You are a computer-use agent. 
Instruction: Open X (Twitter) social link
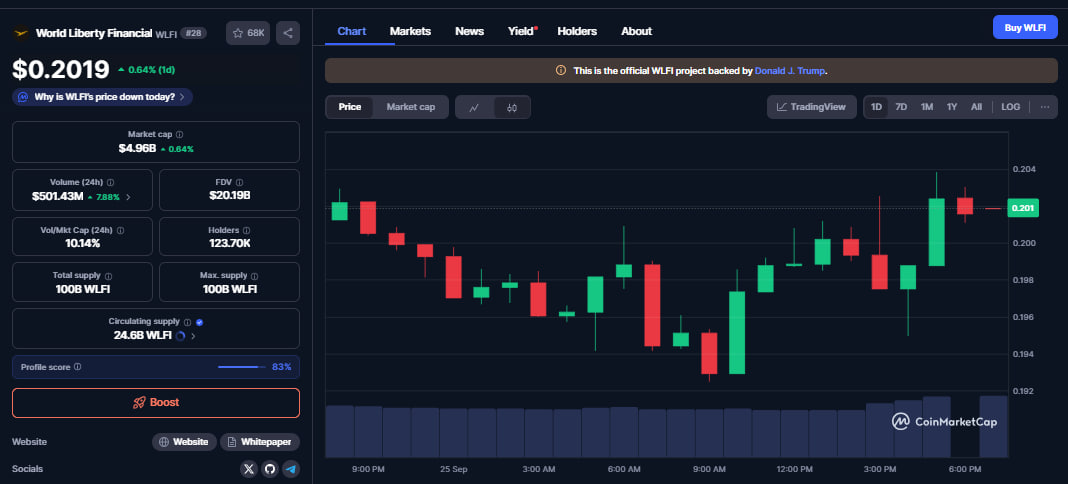(x=249, y=469)
